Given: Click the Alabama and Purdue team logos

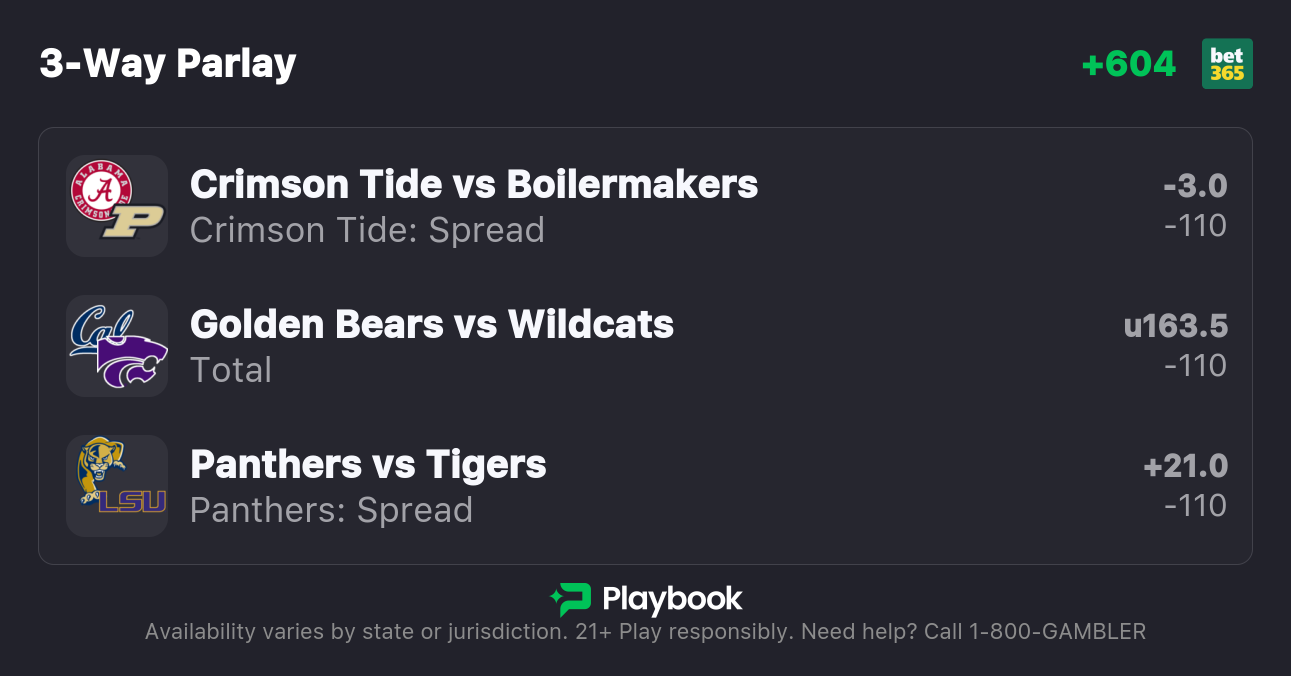Looking at the screenshot, I should pos(117,205).
